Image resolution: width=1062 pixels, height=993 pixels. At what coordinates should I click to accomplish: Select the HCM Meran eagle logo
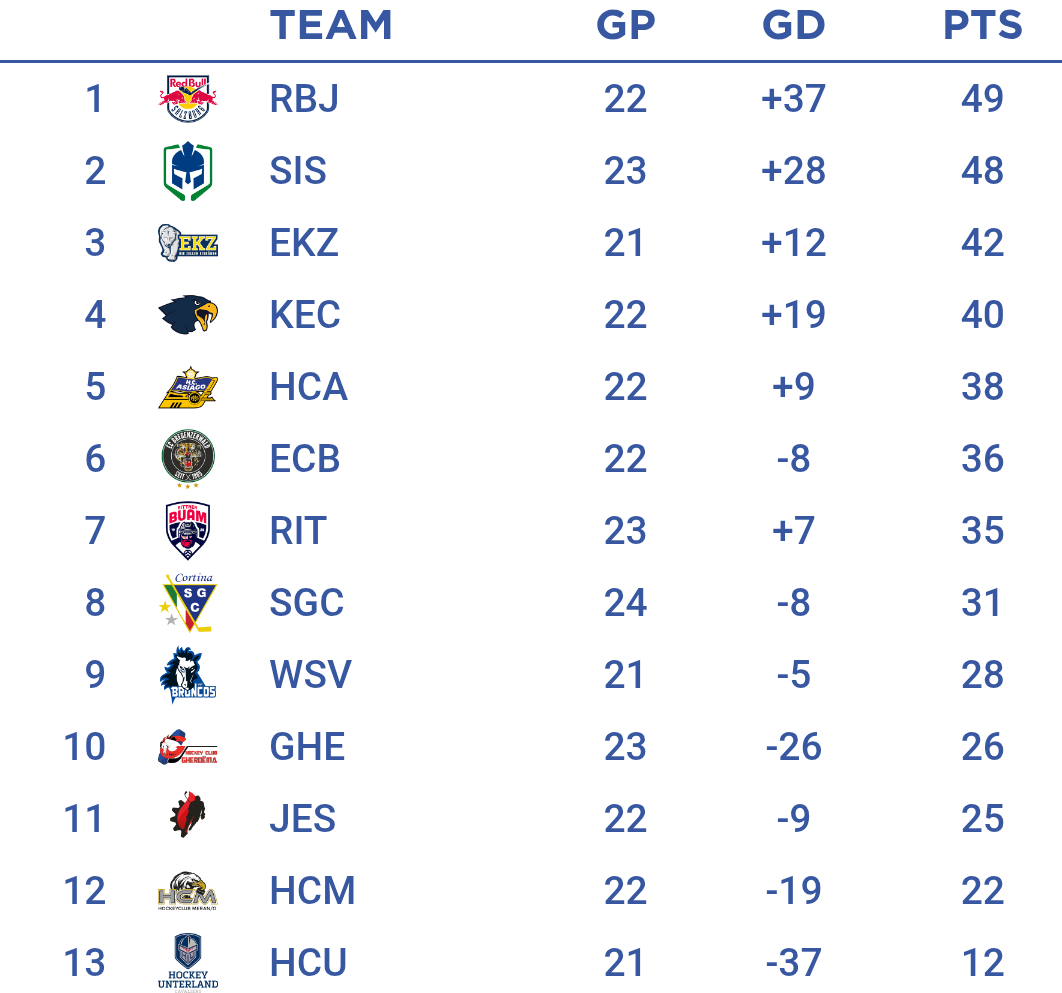pyautogui.click(x=188, y=891)
